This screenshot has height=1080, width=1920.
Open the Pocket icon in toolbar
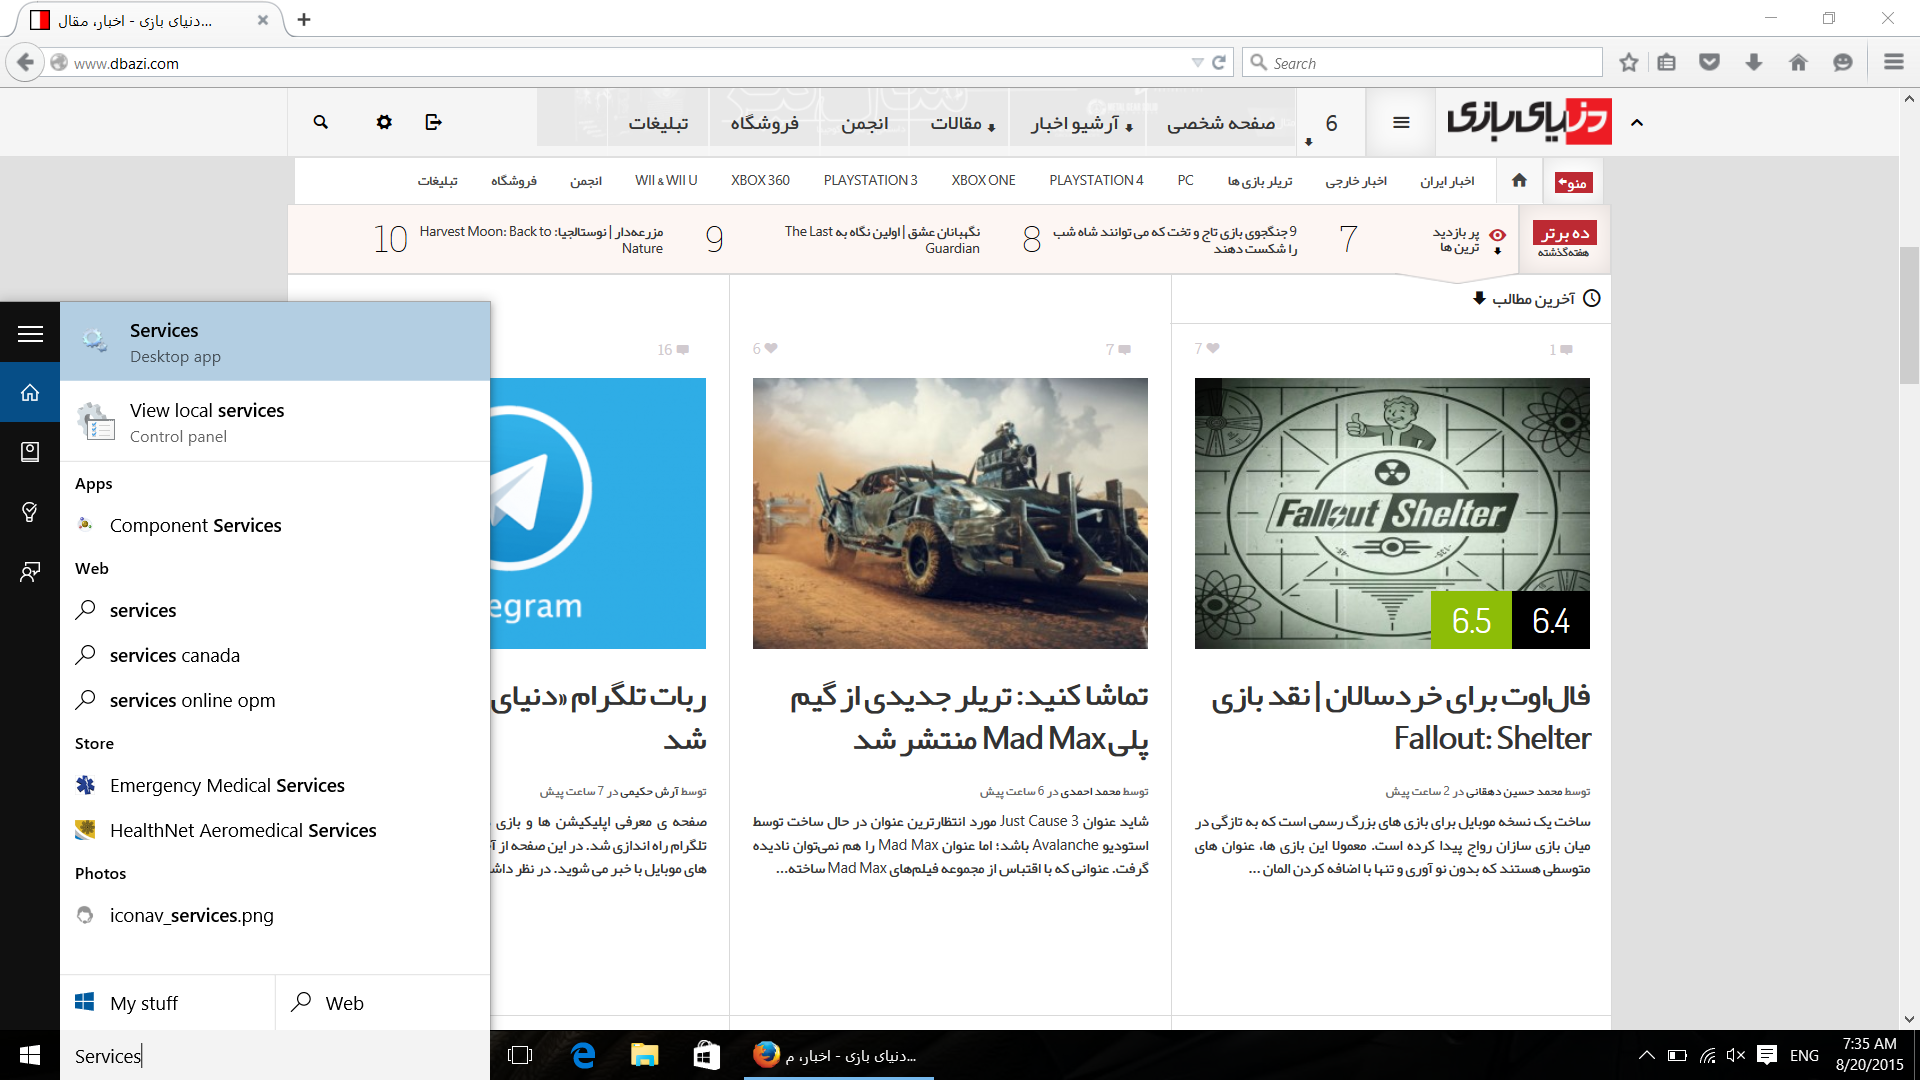tap(1710, 63)
